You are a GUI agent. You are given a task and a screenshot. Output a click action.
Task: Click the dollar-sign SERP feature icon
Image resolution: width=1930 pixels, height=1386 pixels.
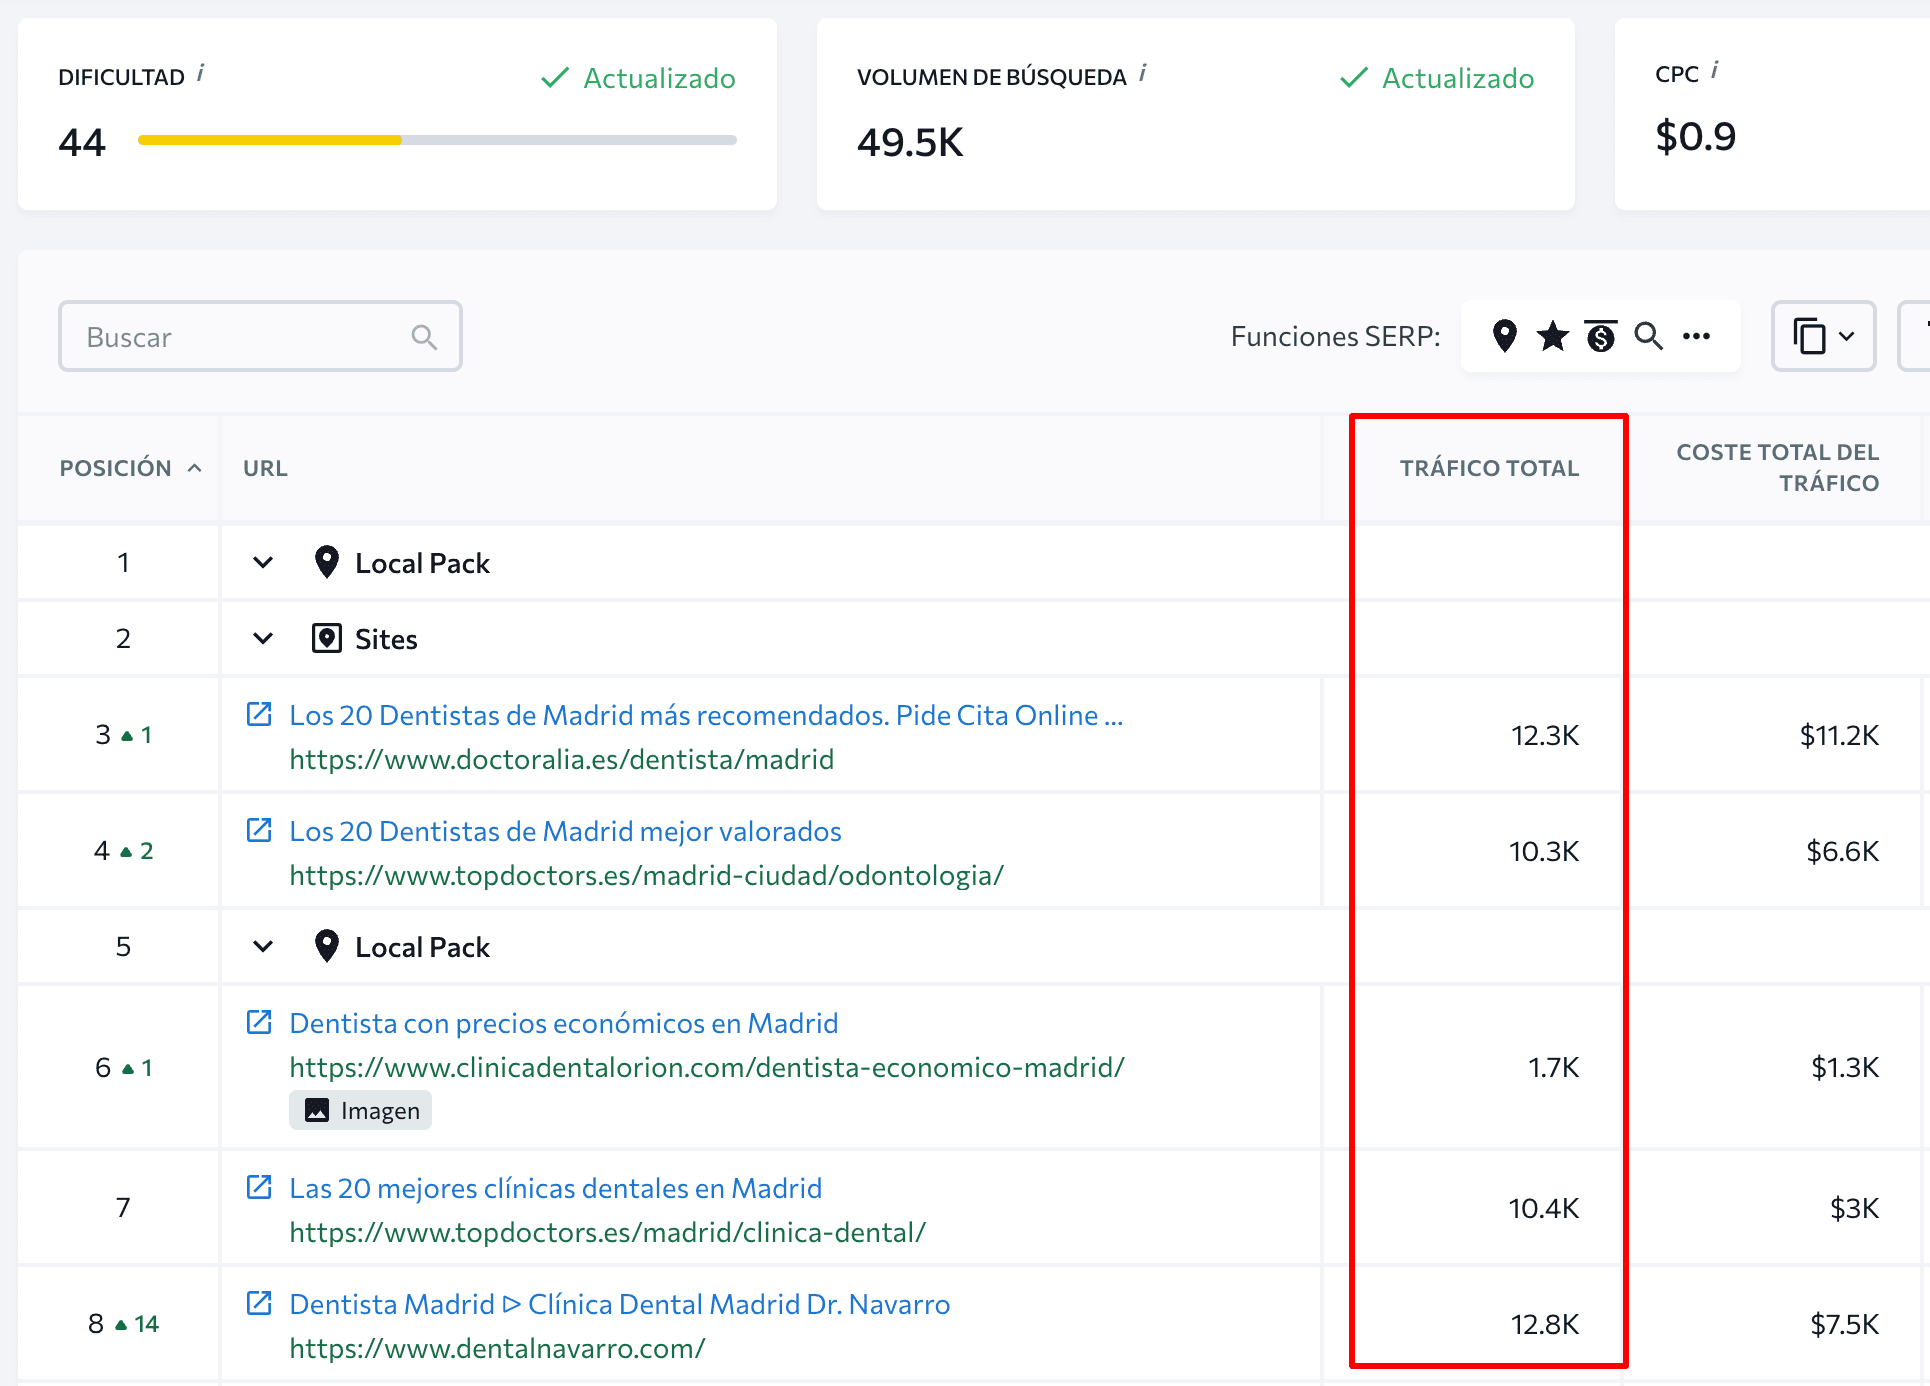coord(1600,336)
